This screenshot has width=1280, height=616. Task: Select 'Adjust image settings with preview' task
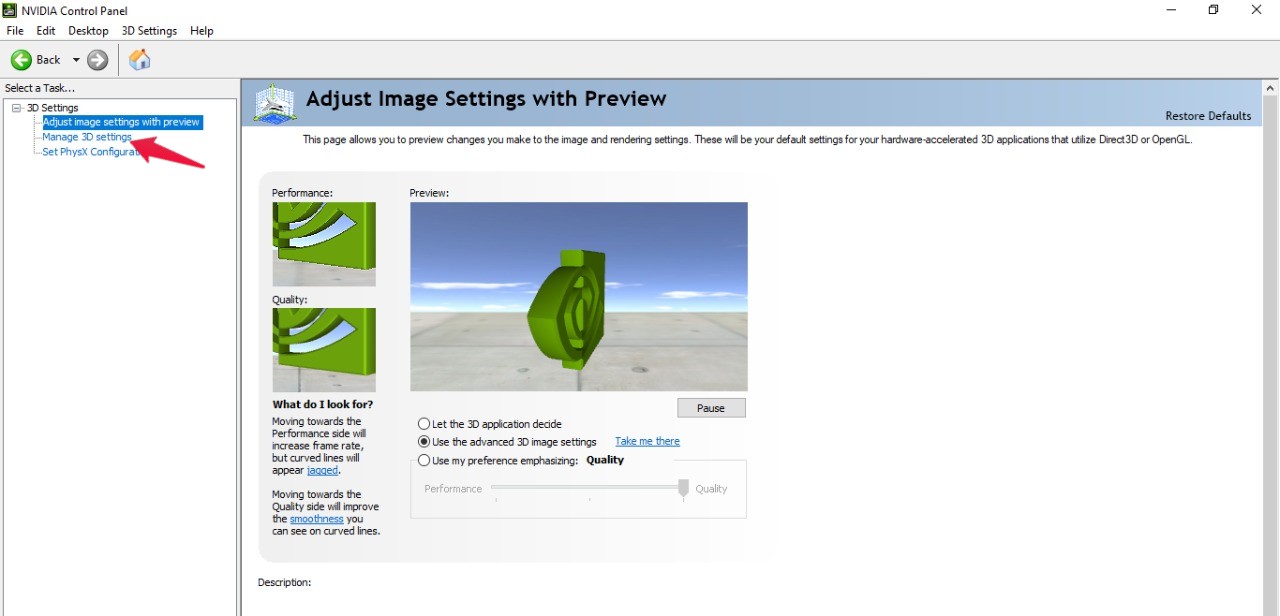(121, 122)
